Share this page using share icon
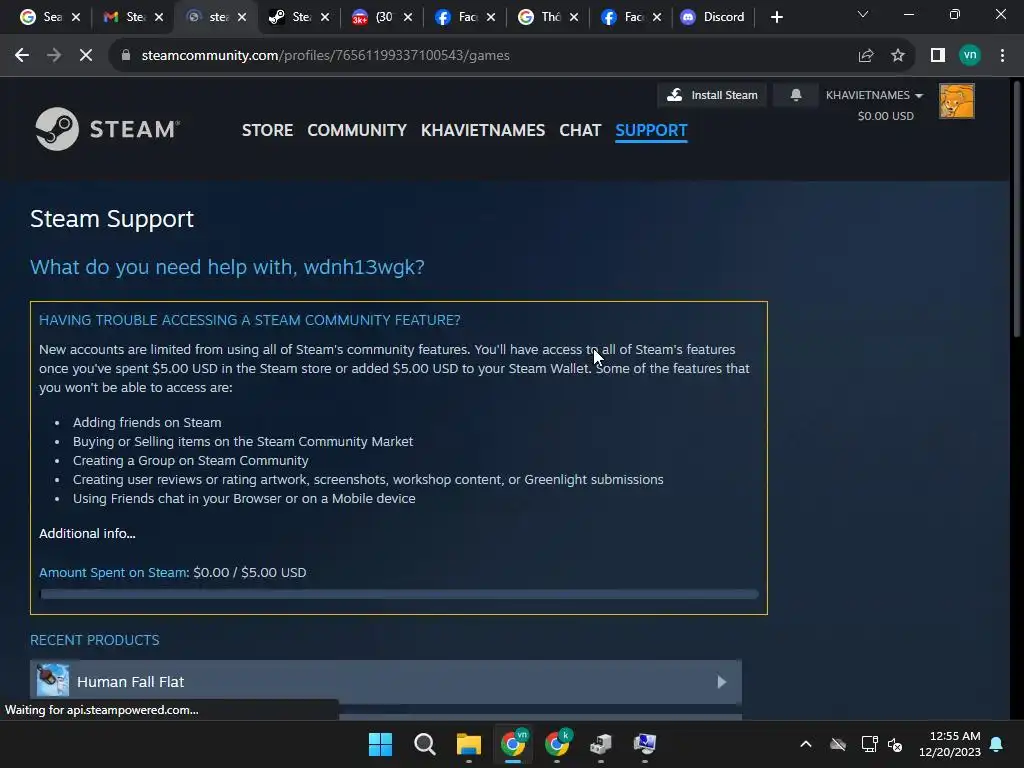The image size is (1024, 768). click(x=866, y=56)
